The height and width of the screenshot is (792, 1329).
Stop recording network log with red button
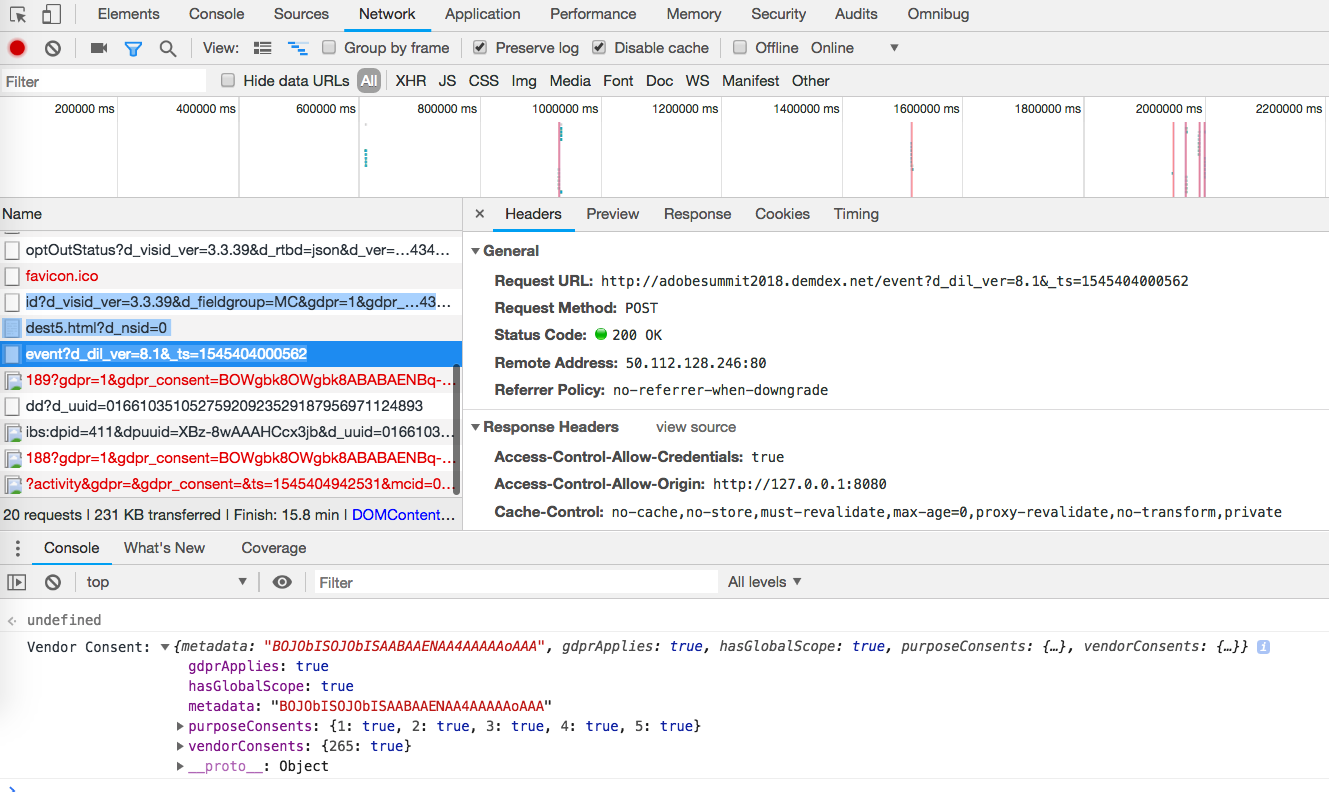click(x=17, y=48)
